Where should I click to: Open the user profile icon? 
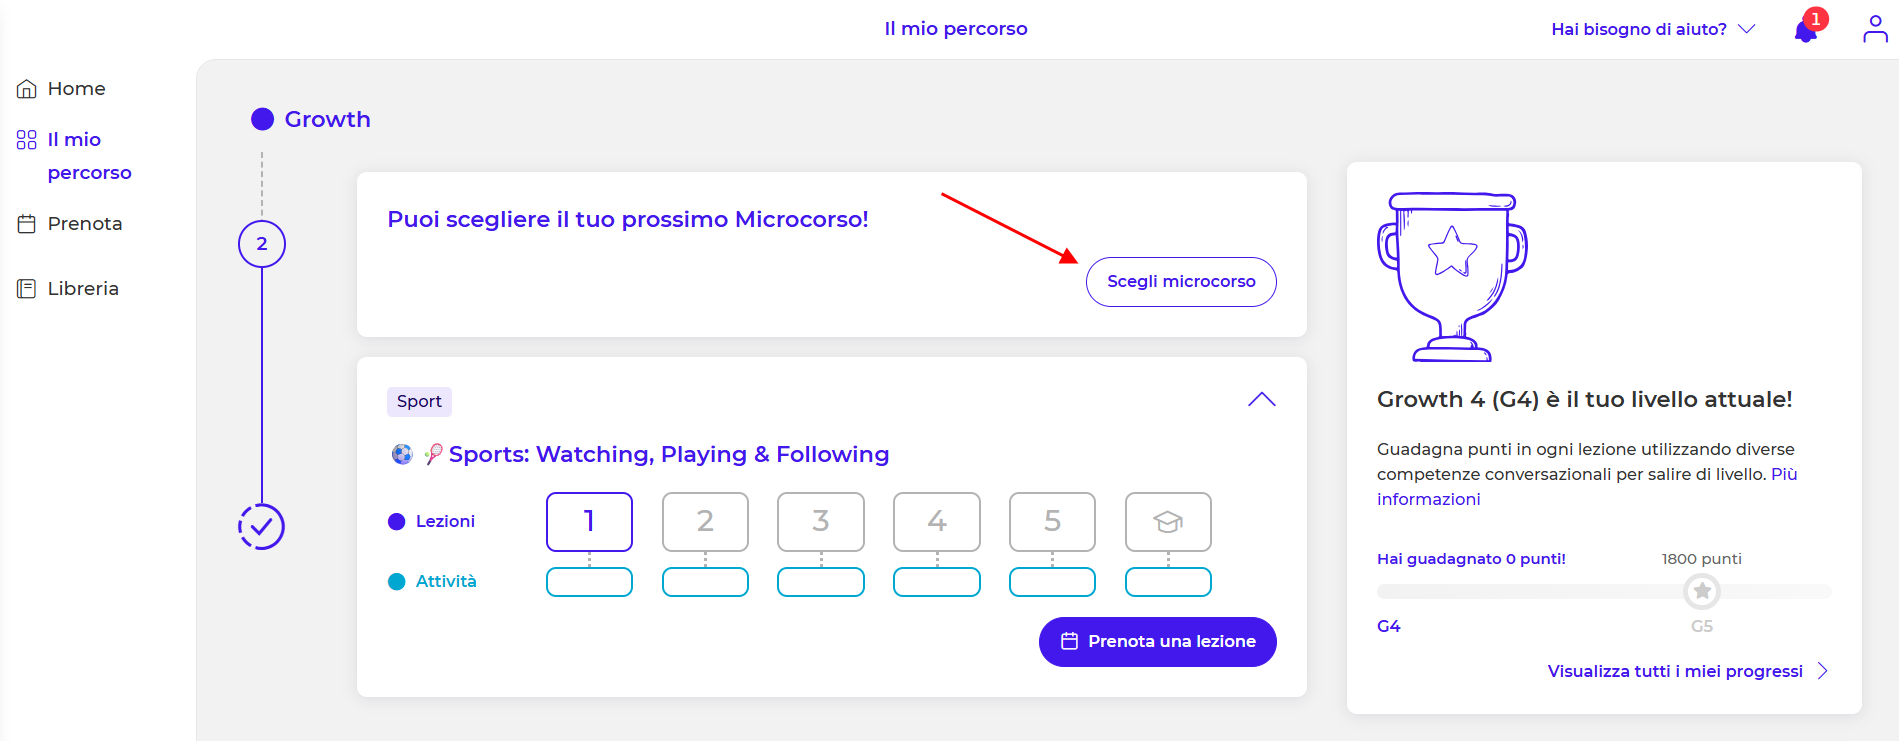(1875, 29)
